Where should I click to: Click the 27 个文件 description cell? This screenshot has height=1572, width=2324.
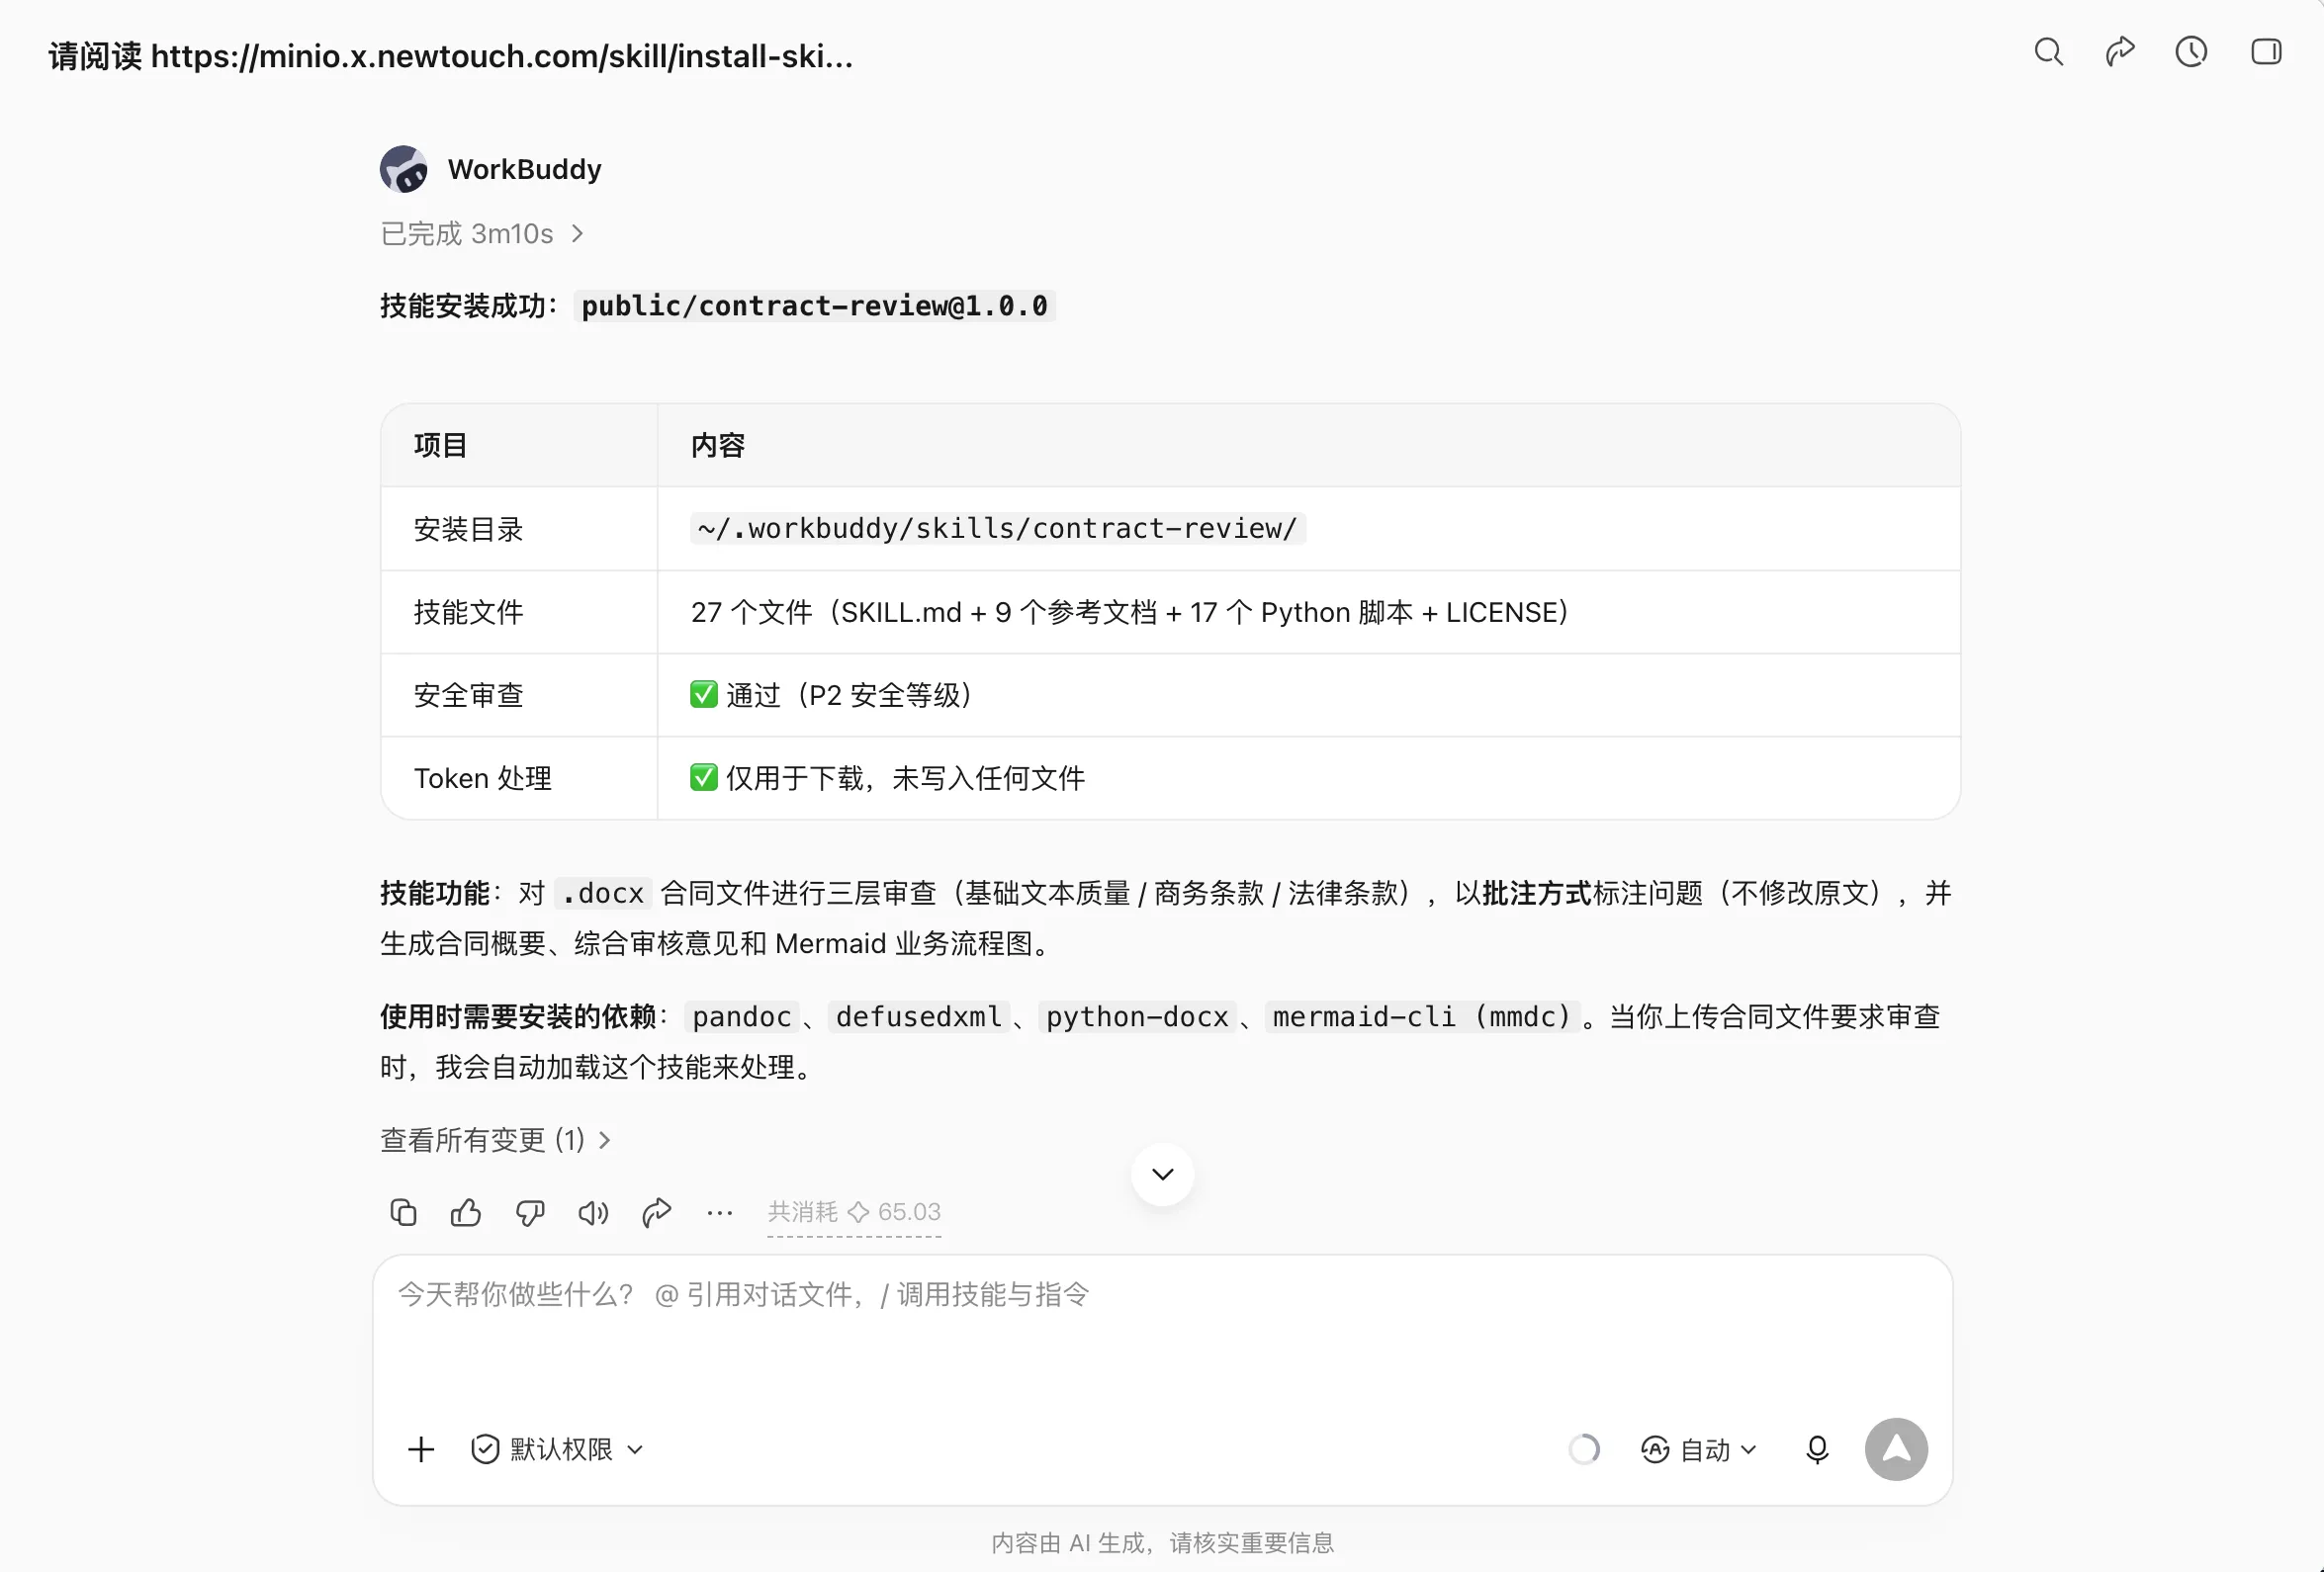tap(1309, 612)
